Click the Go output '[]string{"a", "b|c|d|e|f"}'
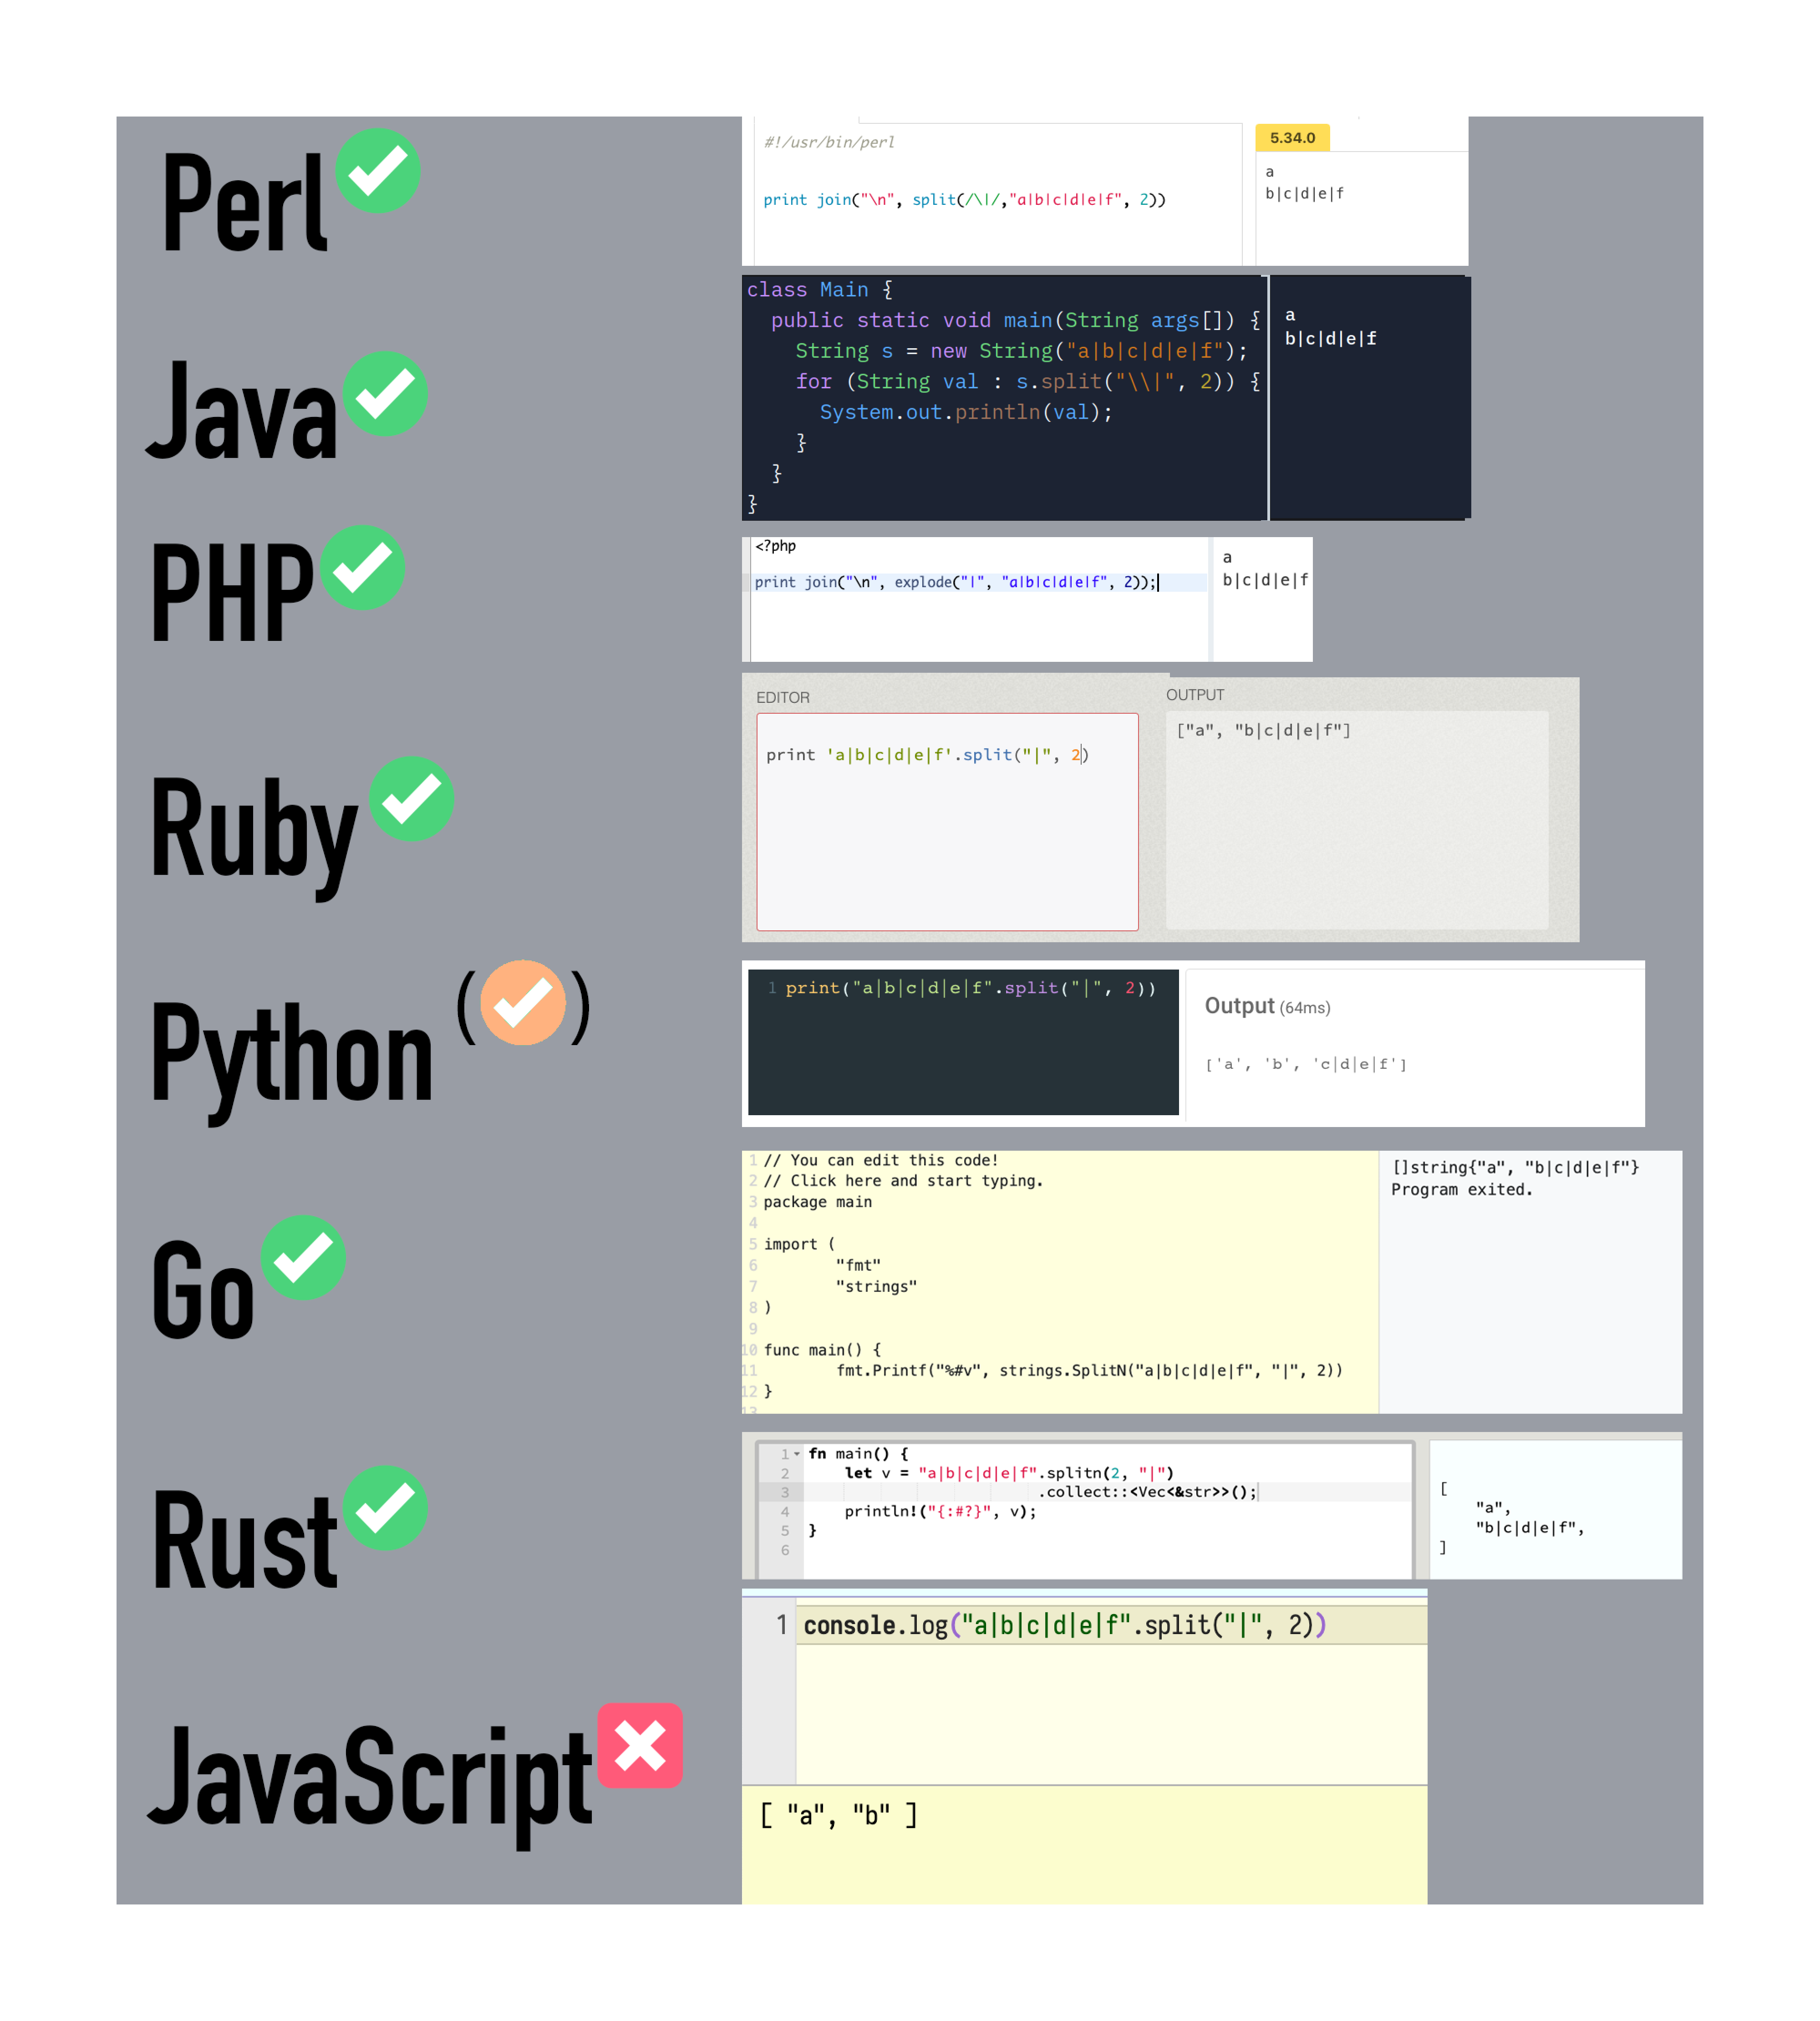 [1515, 1167]
